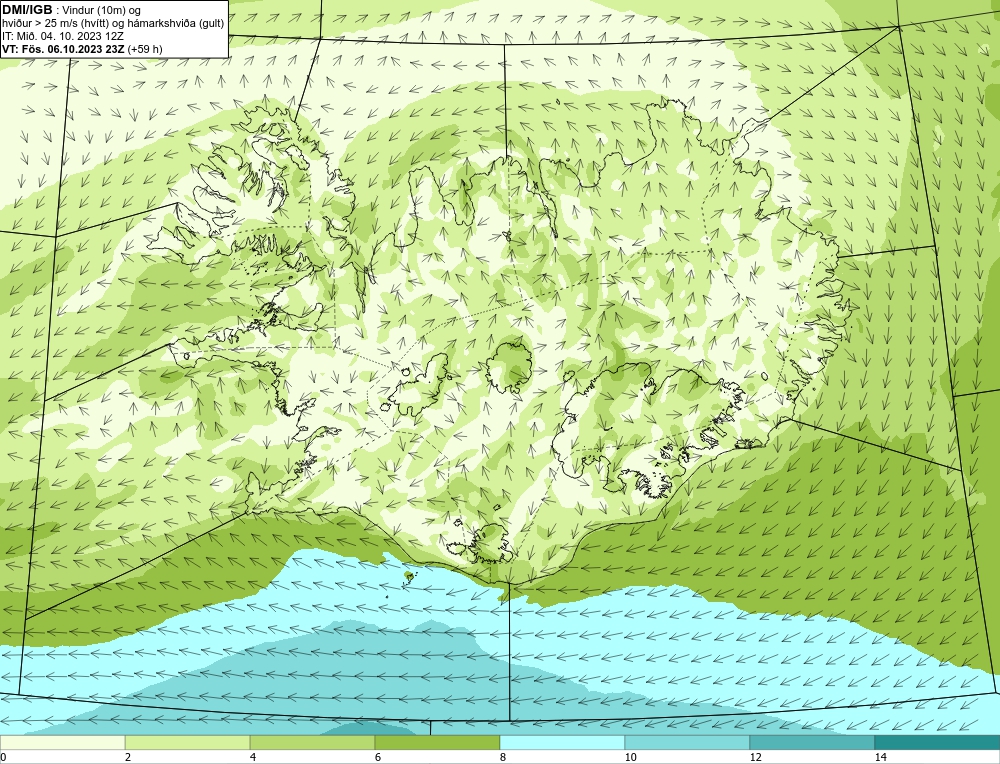Click the 10–12 m/s cyan legend swatch
The width and height of the screenshot is (1000, 764).
pos(687,742)
